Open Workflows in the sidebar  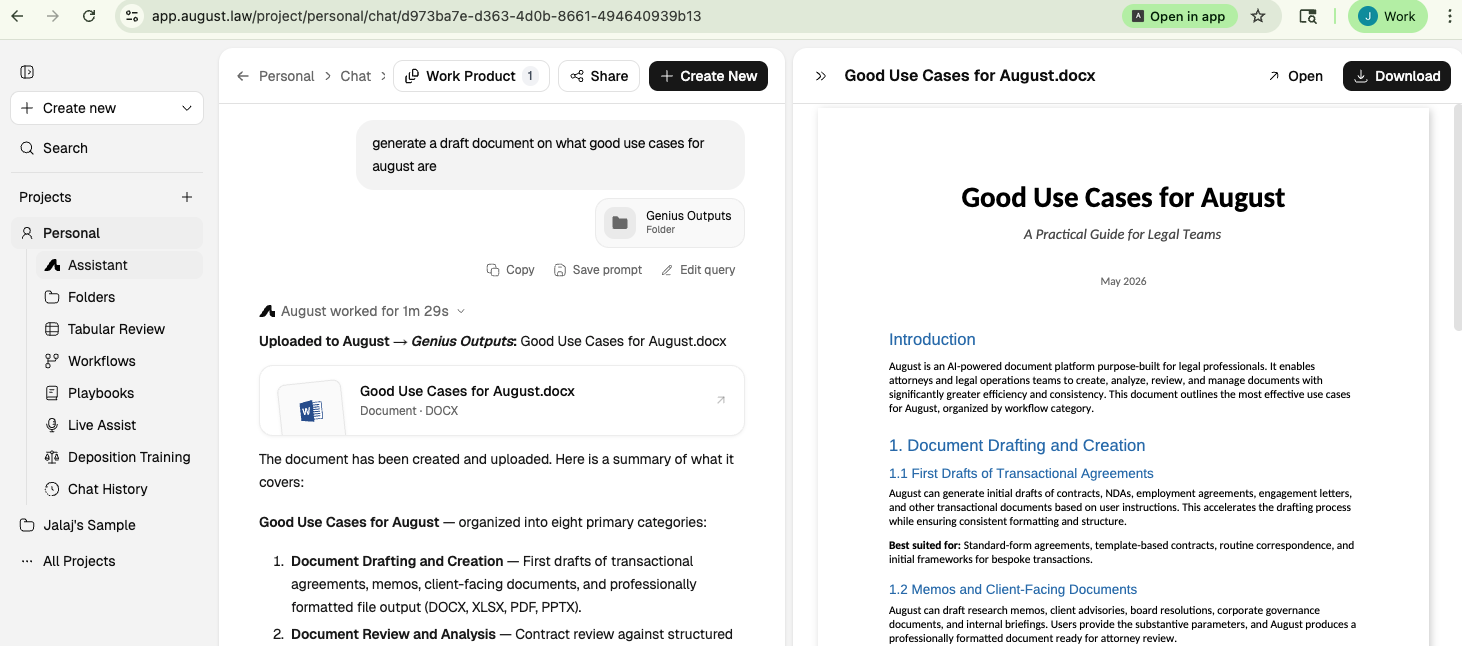pyautogui.click(x=119, y=361)
